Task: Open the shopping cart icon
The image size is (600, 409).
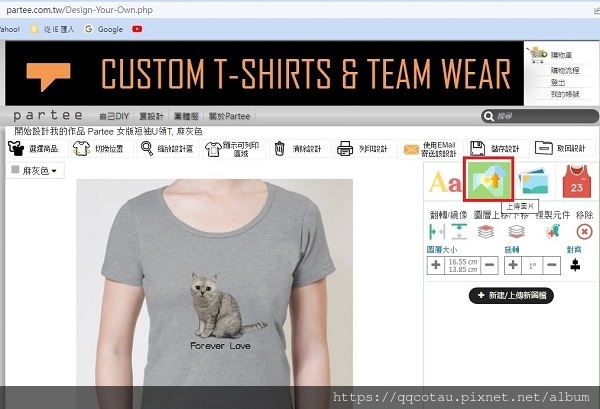Action: pos(537,55)
